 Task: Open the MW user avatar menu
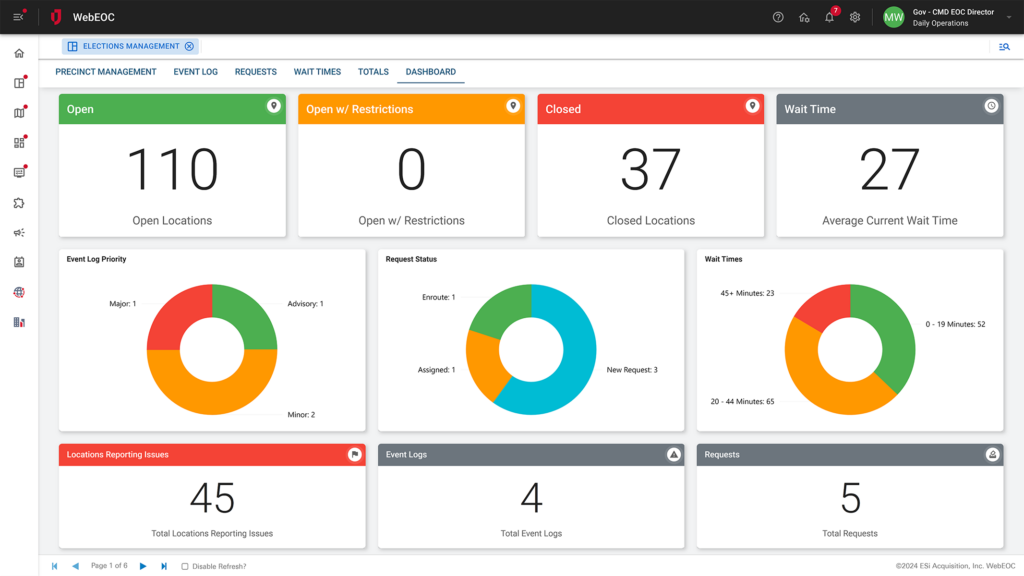point(893,17)
